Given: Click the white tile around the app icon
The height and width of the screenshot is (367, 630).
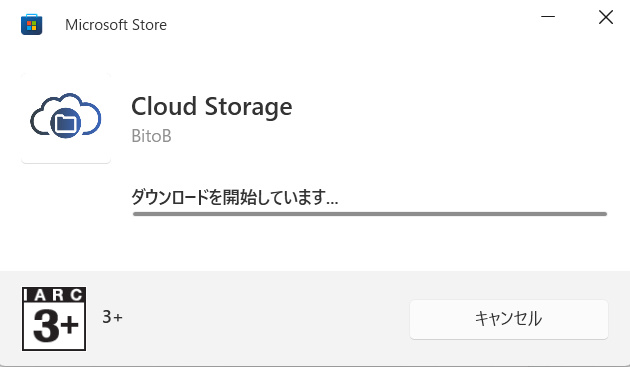Looking at the screenshot, I should [x=66, y=155].
